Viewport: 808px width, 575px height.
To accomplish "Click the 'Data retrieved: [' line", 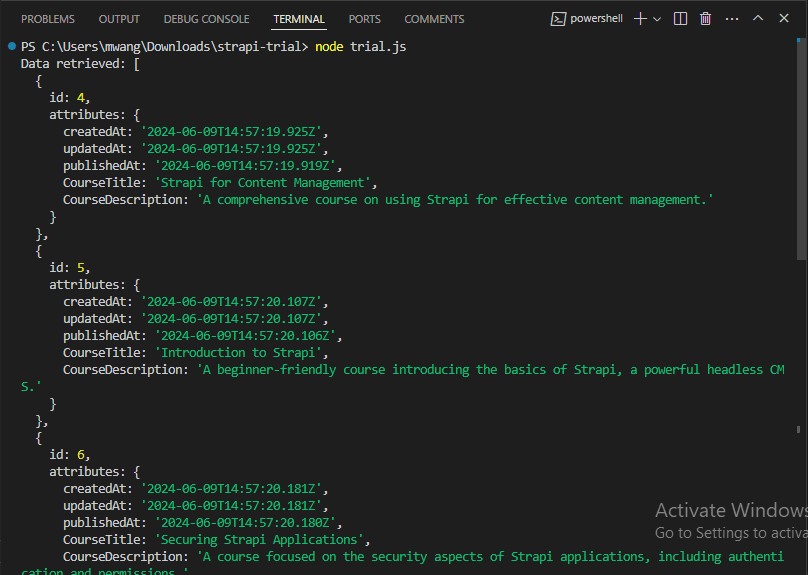I will (x=80, y=64).
